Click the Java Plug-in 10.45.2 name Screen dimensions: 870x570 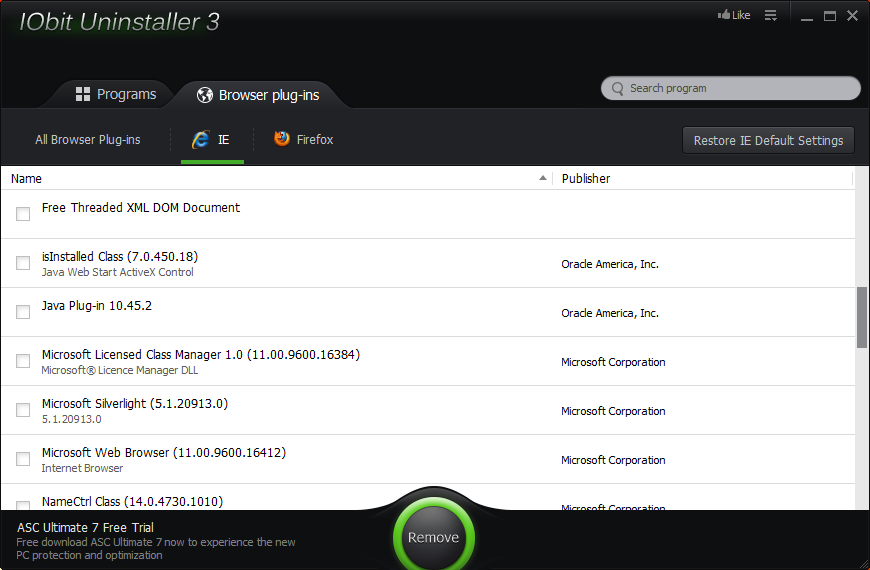coord(97,306)
